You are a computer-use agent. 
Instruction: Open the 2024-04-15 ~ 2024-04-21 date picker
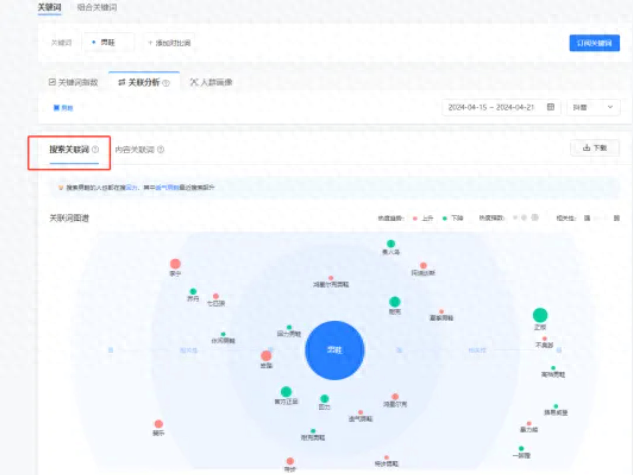point(495,107)
